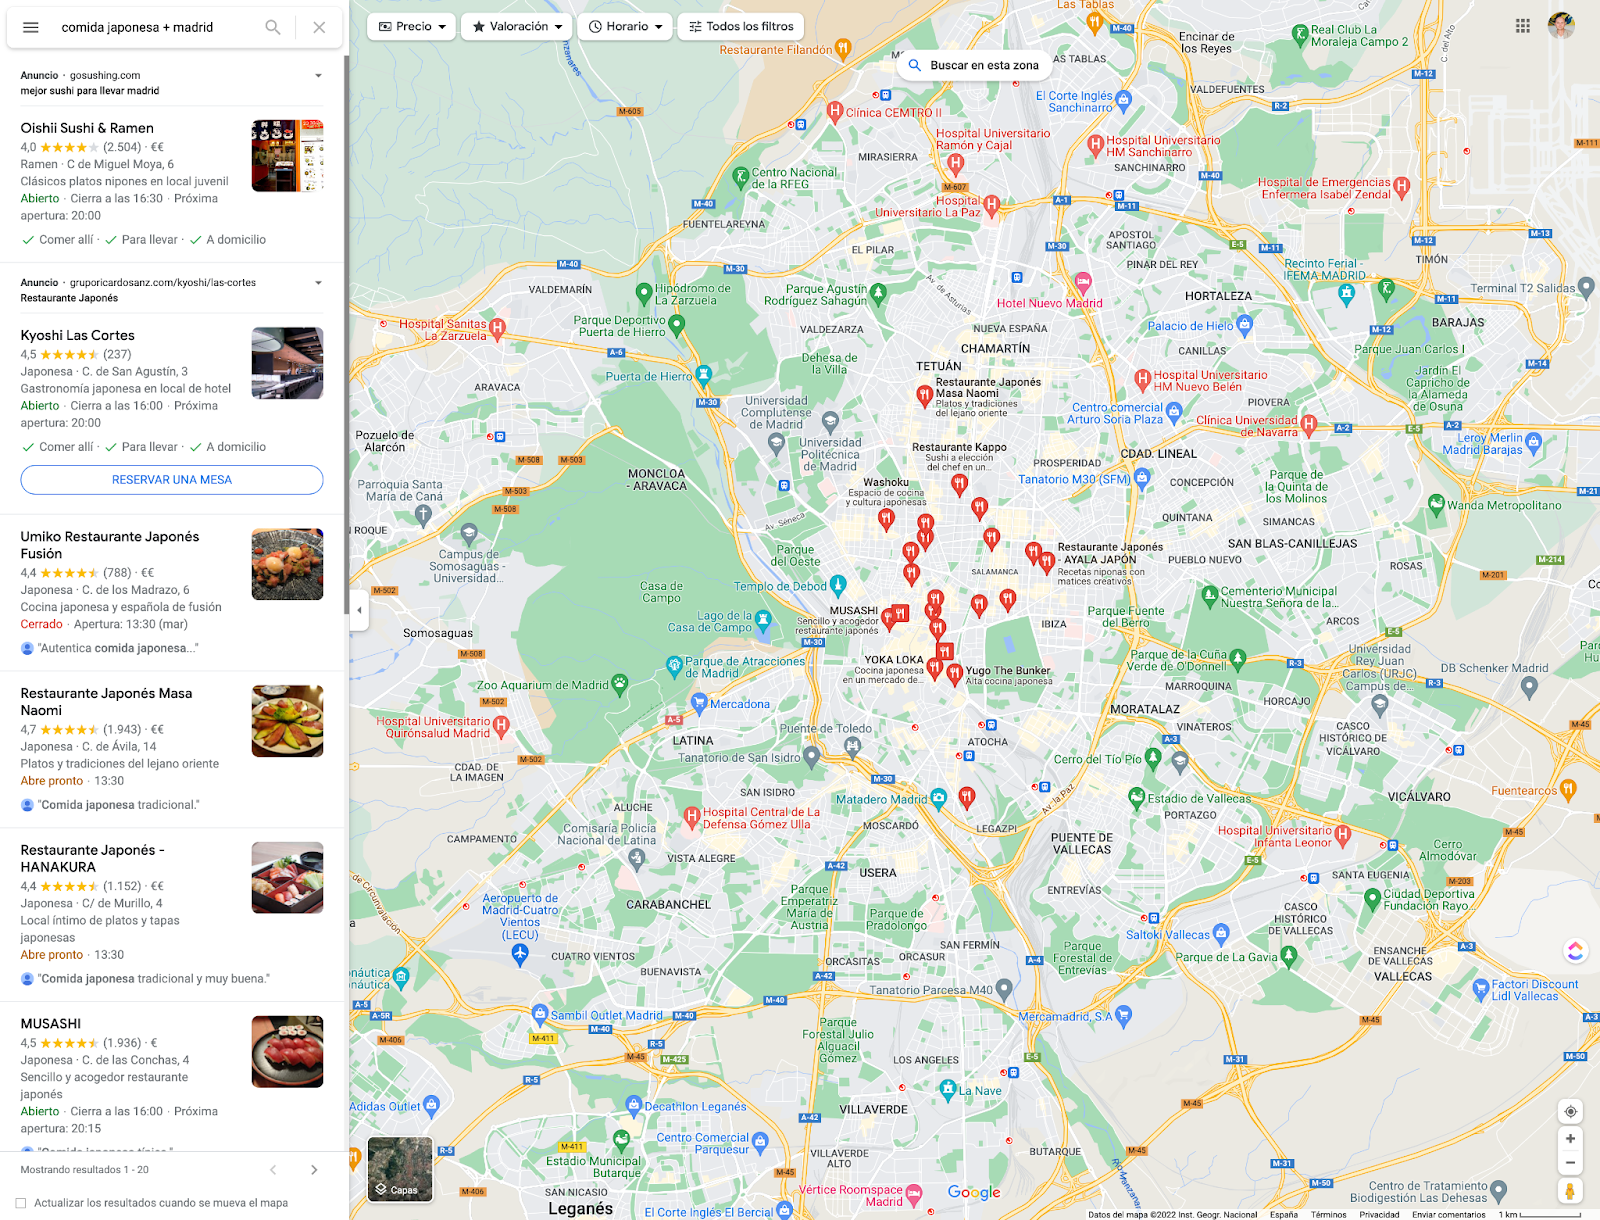Go to next results page
1600x1220 pixels.
point(314,1170)
